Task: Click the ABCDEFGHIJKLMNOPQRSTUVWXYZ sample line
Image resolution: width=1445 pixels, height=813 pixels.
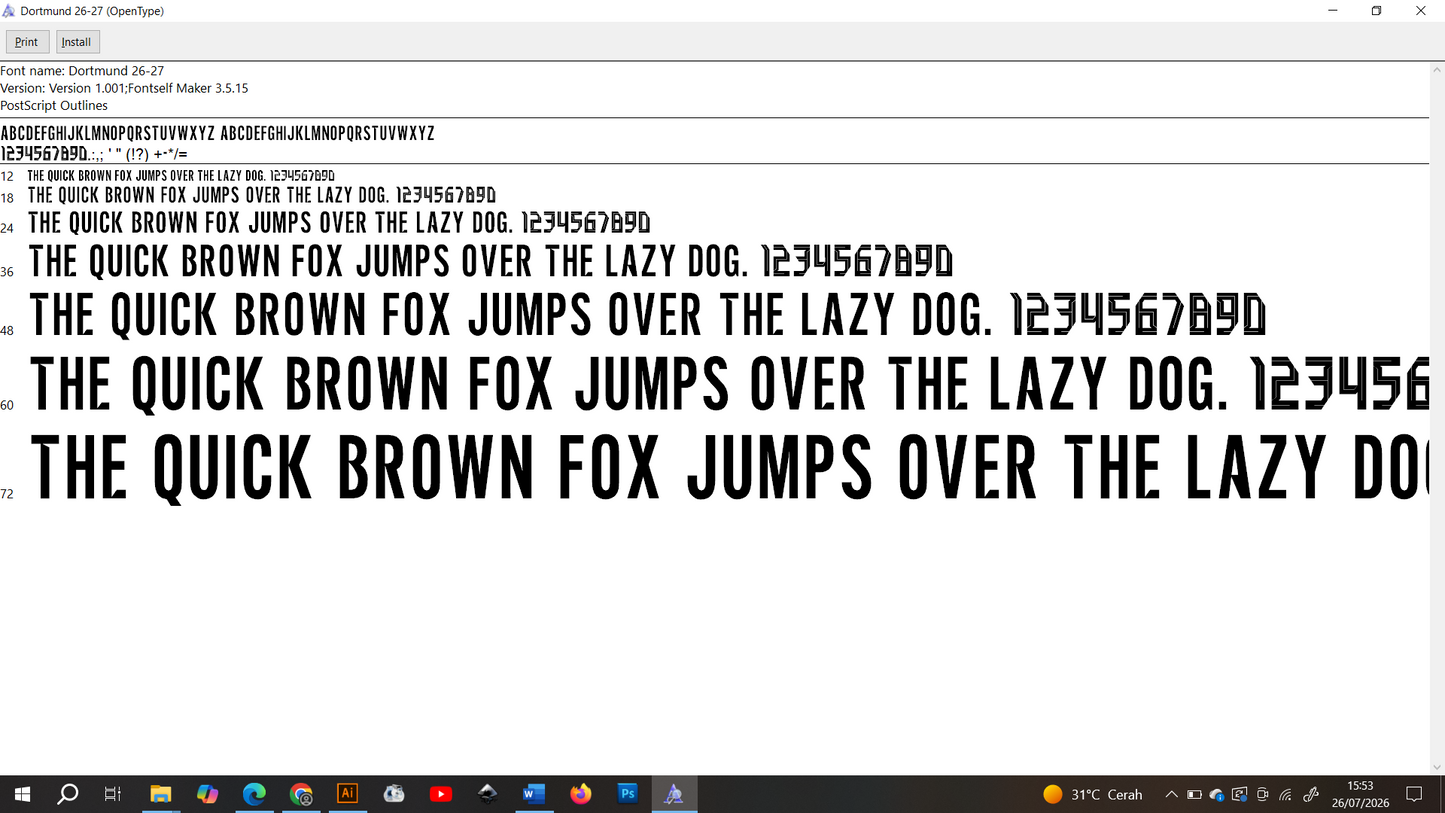Action: tap(217, 133)
